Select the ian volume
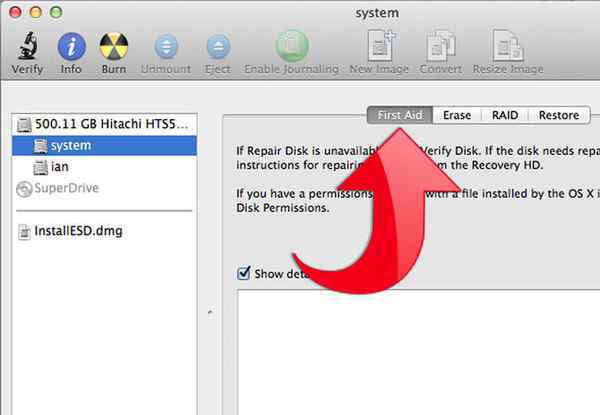600x415 pixels. pyautogui.click(x=104, y=167)
